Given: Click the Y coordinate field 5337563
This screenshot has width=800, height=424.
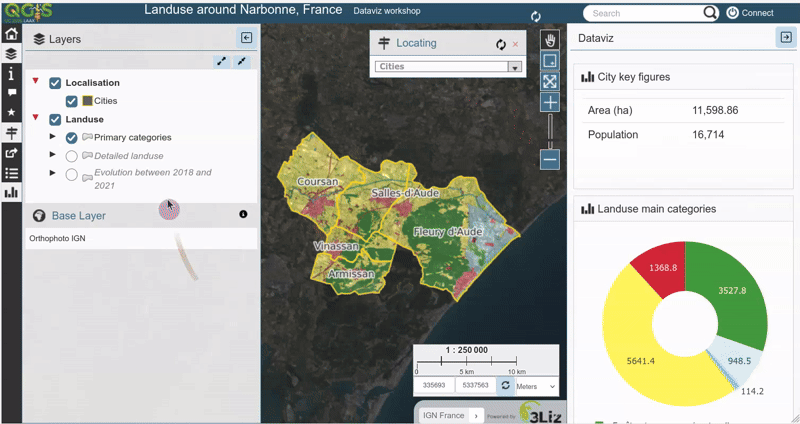Looking at the screenshot, I should [x=475, y=385].
